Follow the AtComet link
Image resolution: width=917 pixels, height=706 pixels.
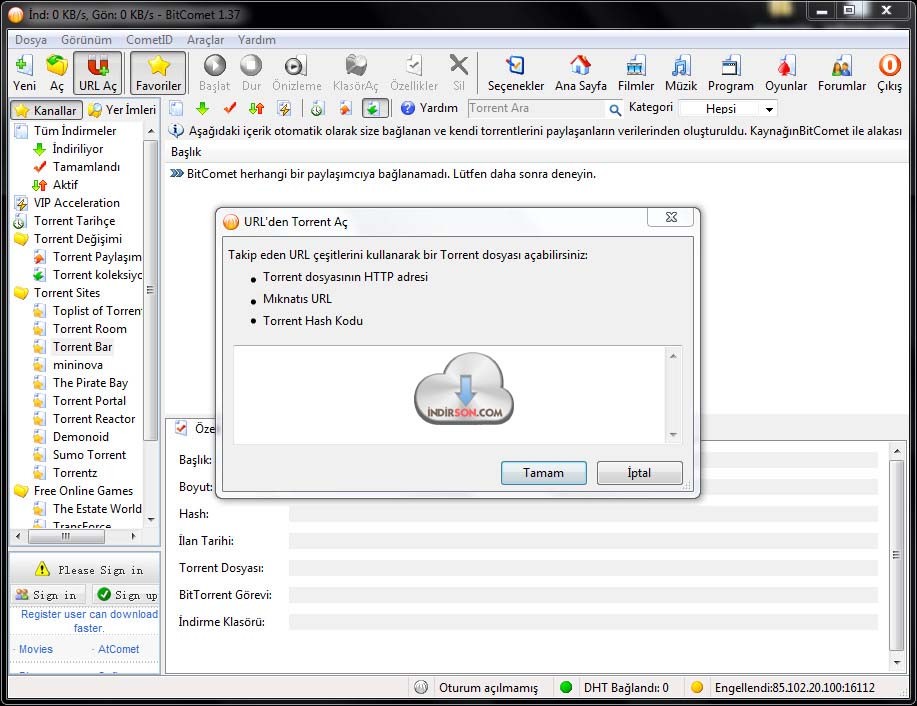tap(118, 649)
